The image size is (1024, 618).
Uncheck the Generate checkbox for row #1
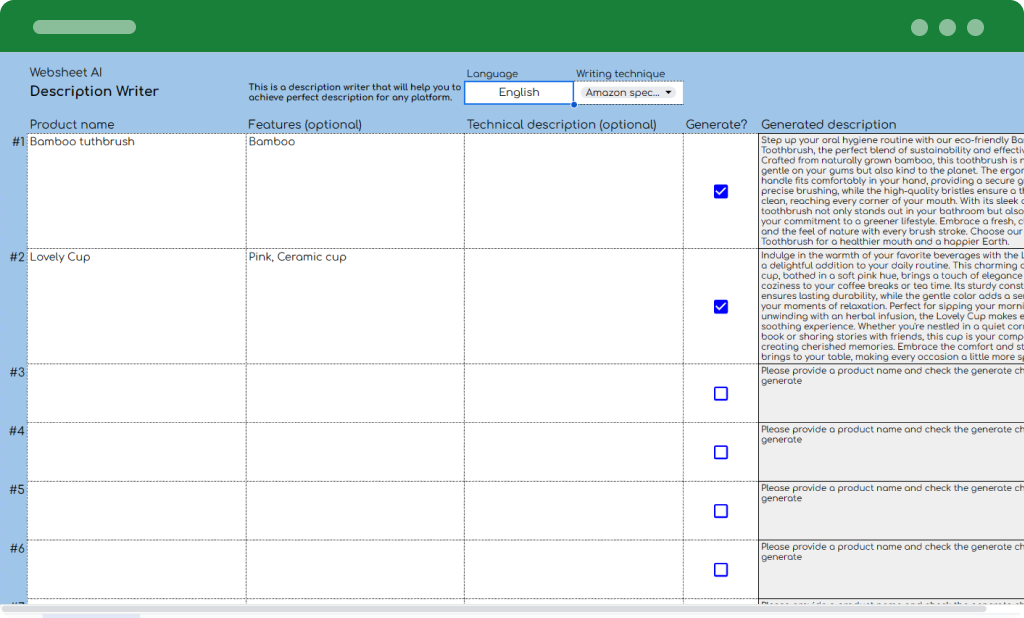720,191
